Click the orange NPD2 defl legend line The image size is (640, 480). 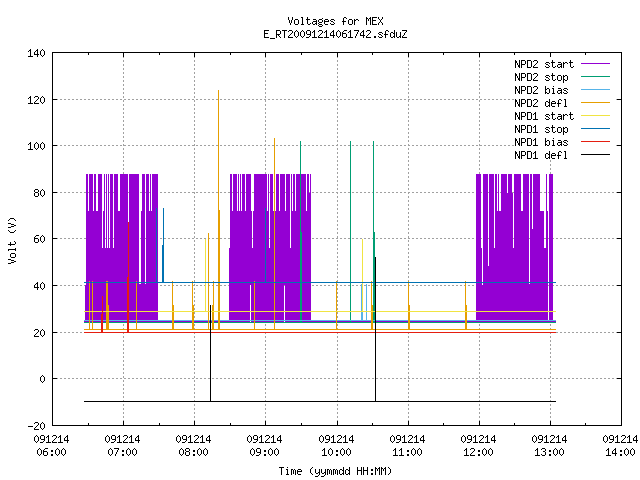pyautogui.click(x=596, y=102)
